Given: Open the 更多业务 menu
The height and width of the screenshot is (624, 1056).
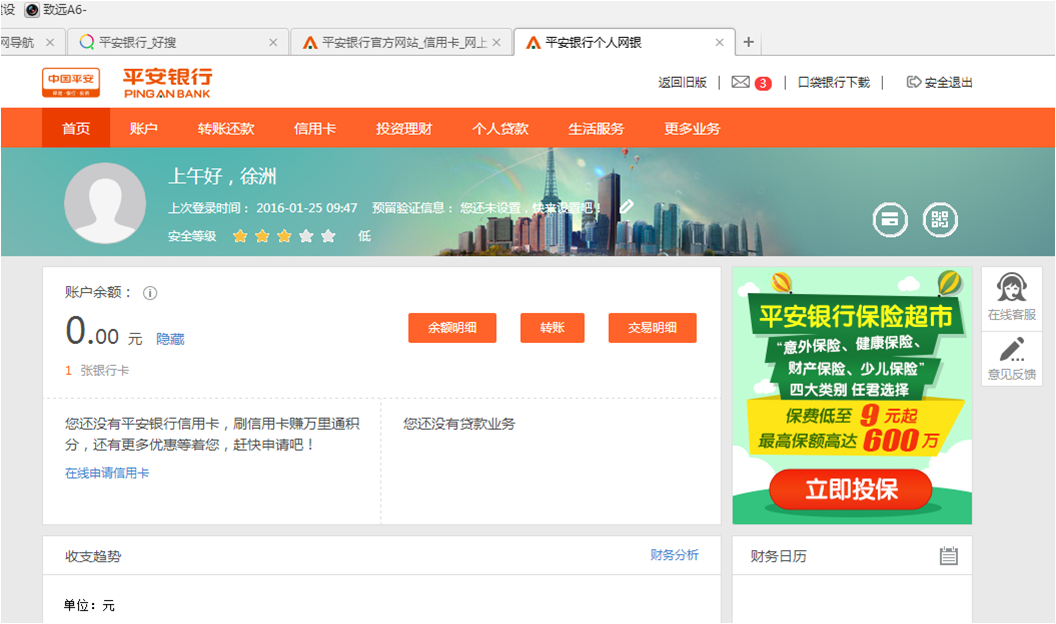Looking at the screenshot, I should [692, 129].
